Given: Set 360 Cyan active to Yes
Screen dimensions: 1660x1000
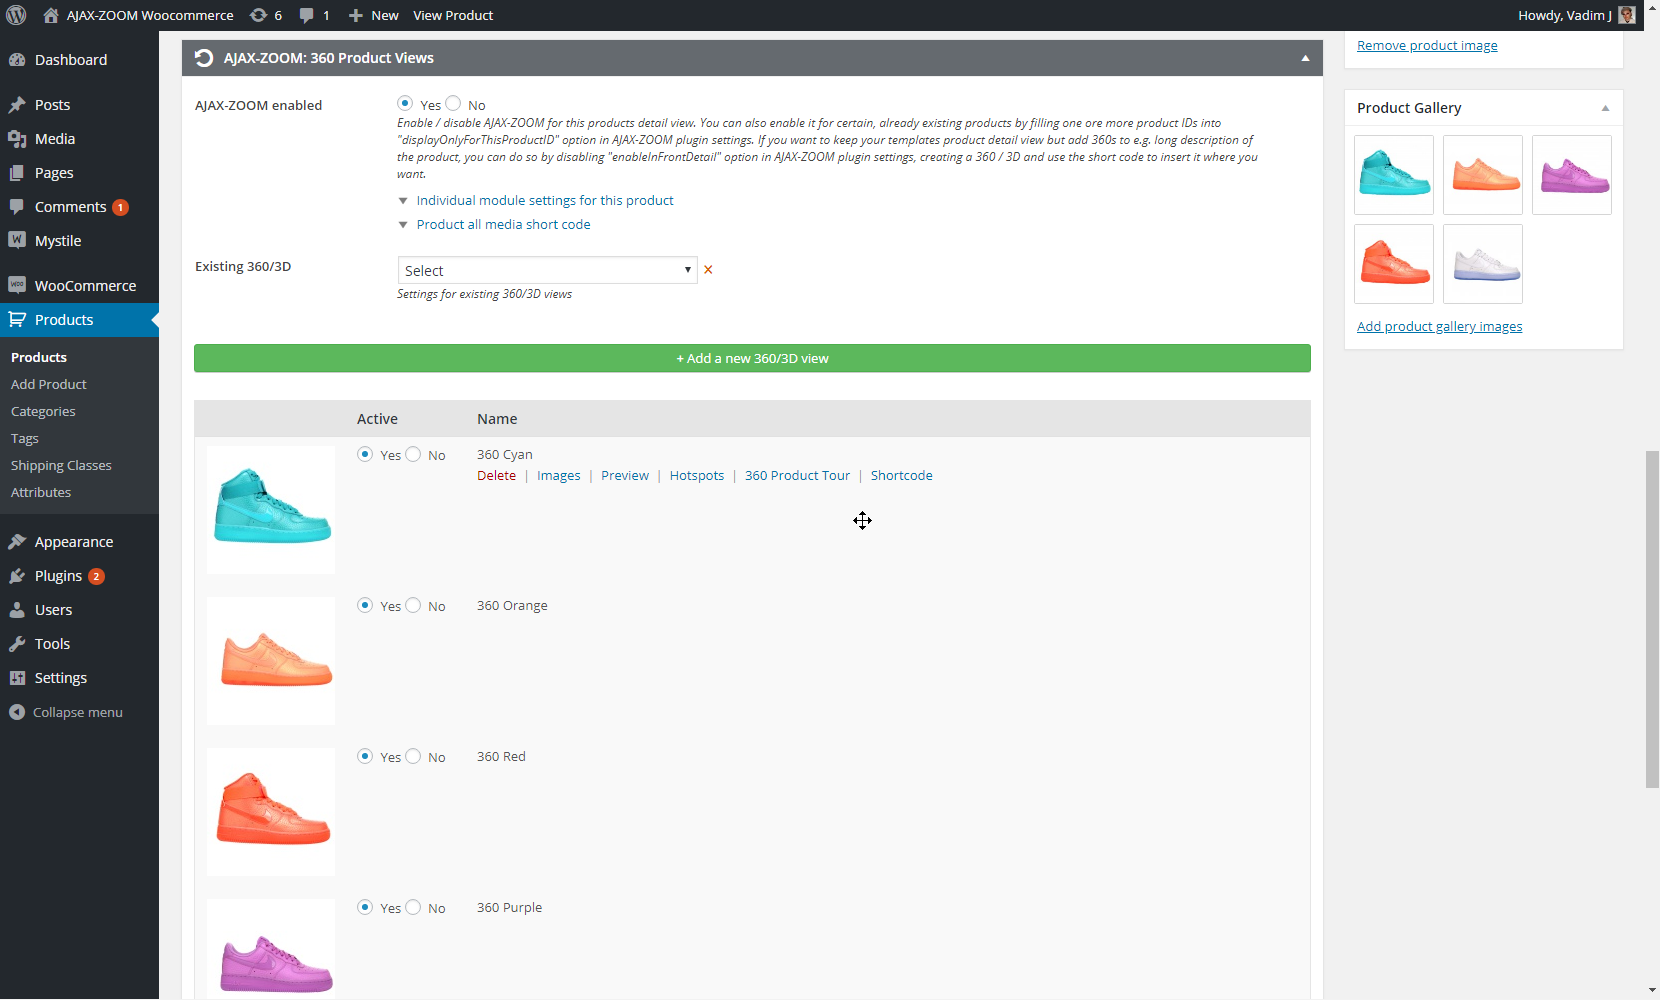Looking at the screenshot, I should pyautogui.click(x=365, y=454).
